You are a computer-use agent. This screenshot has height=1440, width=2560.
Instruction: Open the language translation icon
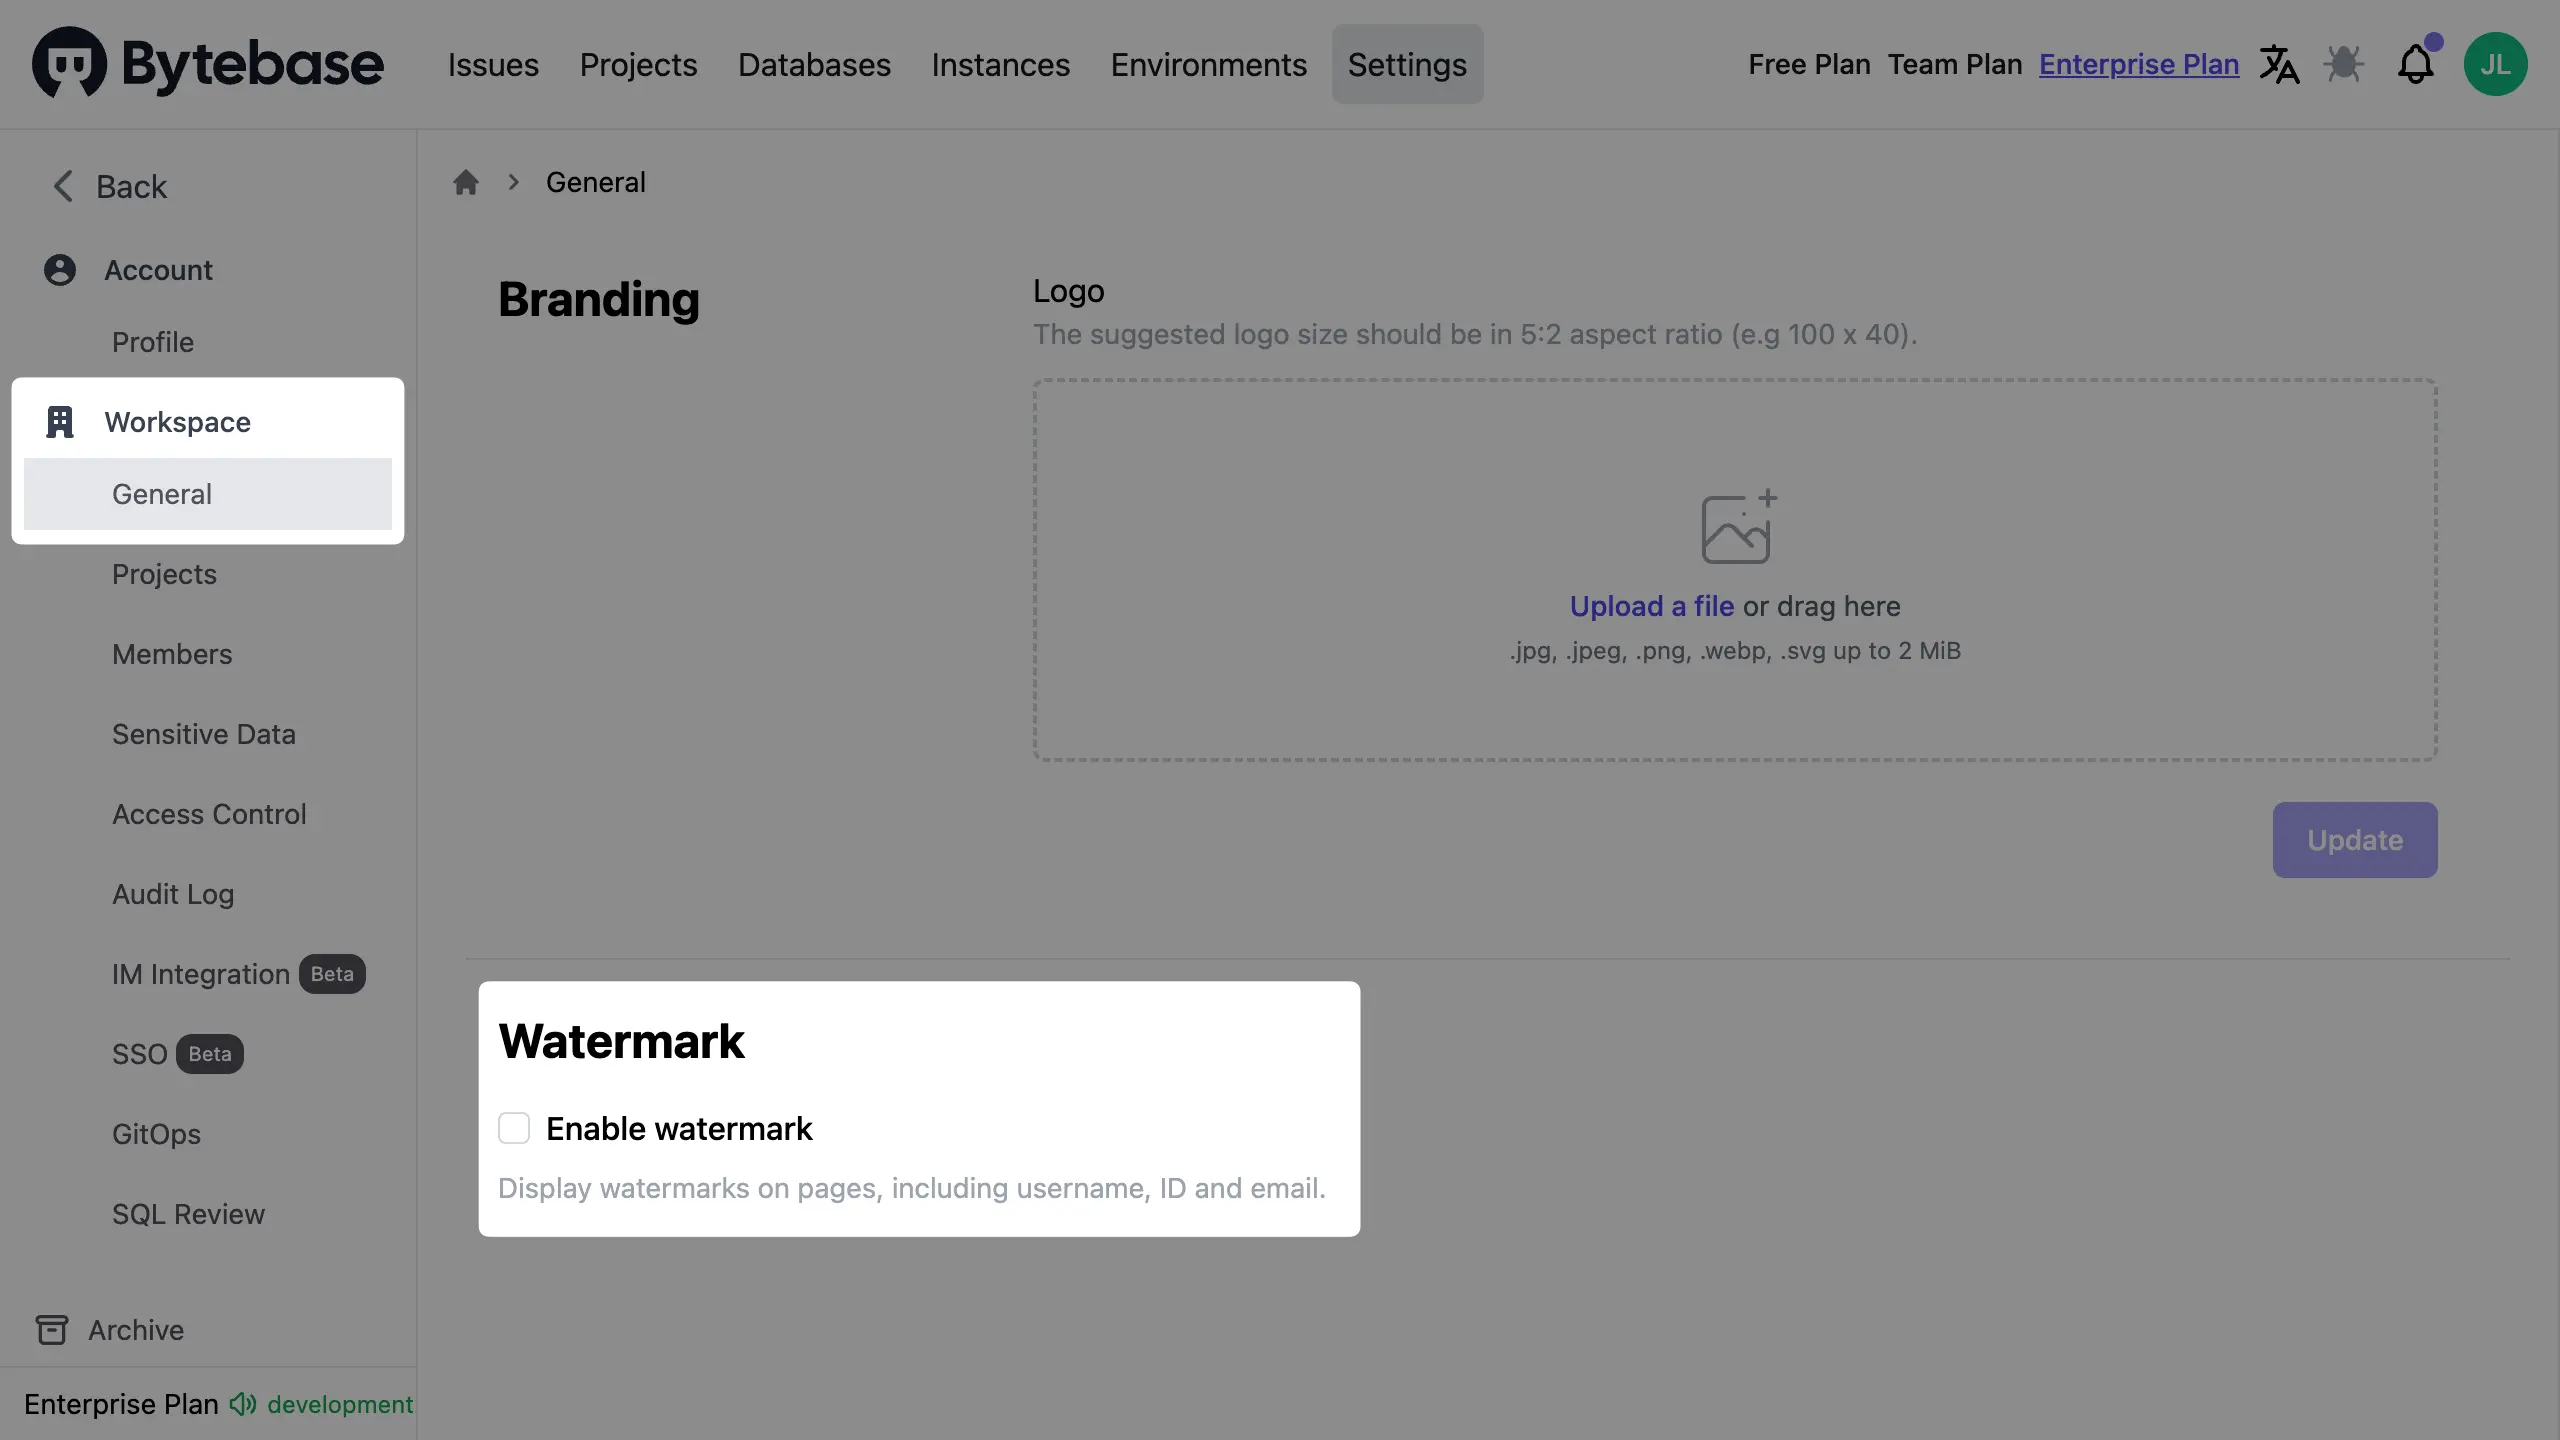pos(2279,65)
